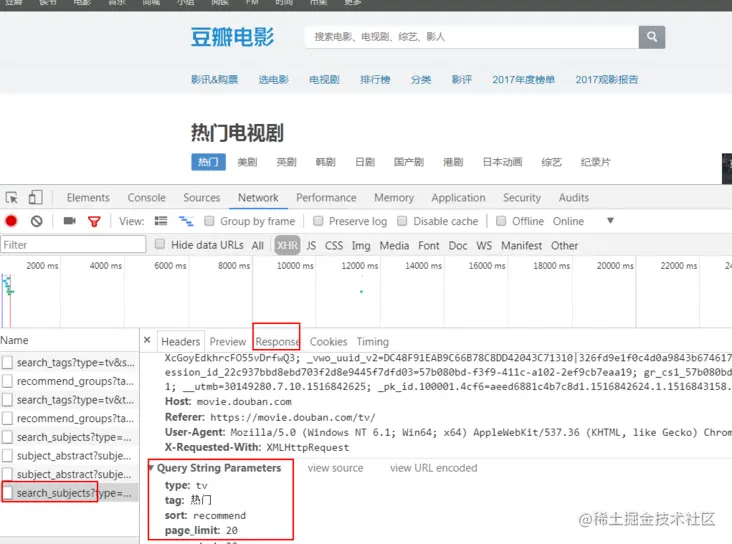Click the view source link

(335, 468)
